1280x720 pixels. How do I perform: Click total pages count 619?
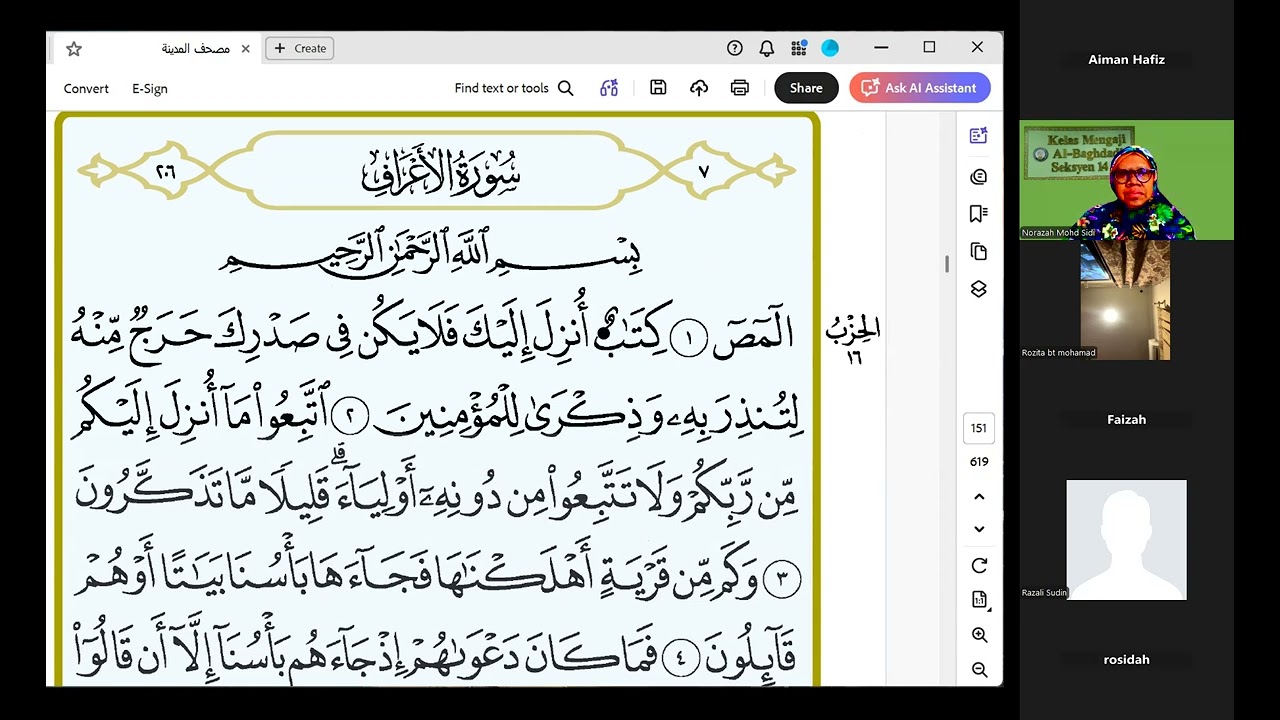tap(979, 462)
